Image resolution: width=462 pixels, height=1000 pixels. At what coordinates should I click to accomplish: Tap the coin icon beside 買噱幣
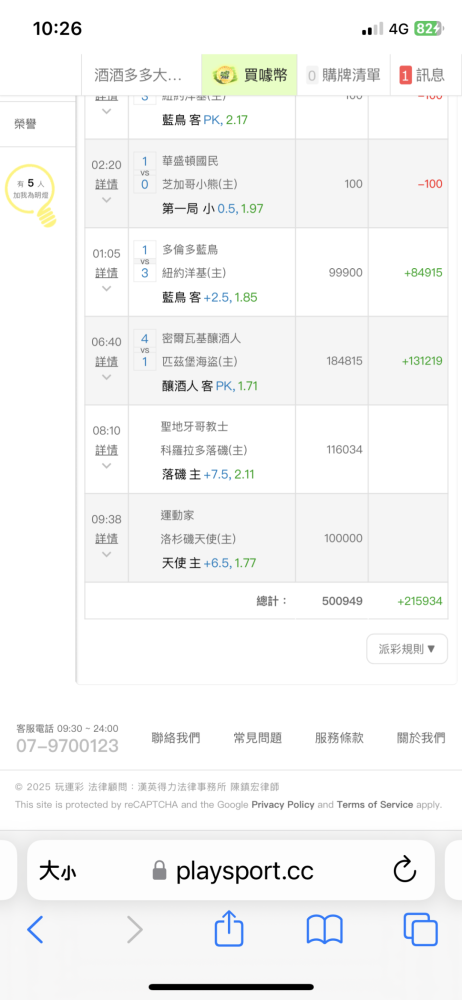pyautogui.click(x=225, y=75)
